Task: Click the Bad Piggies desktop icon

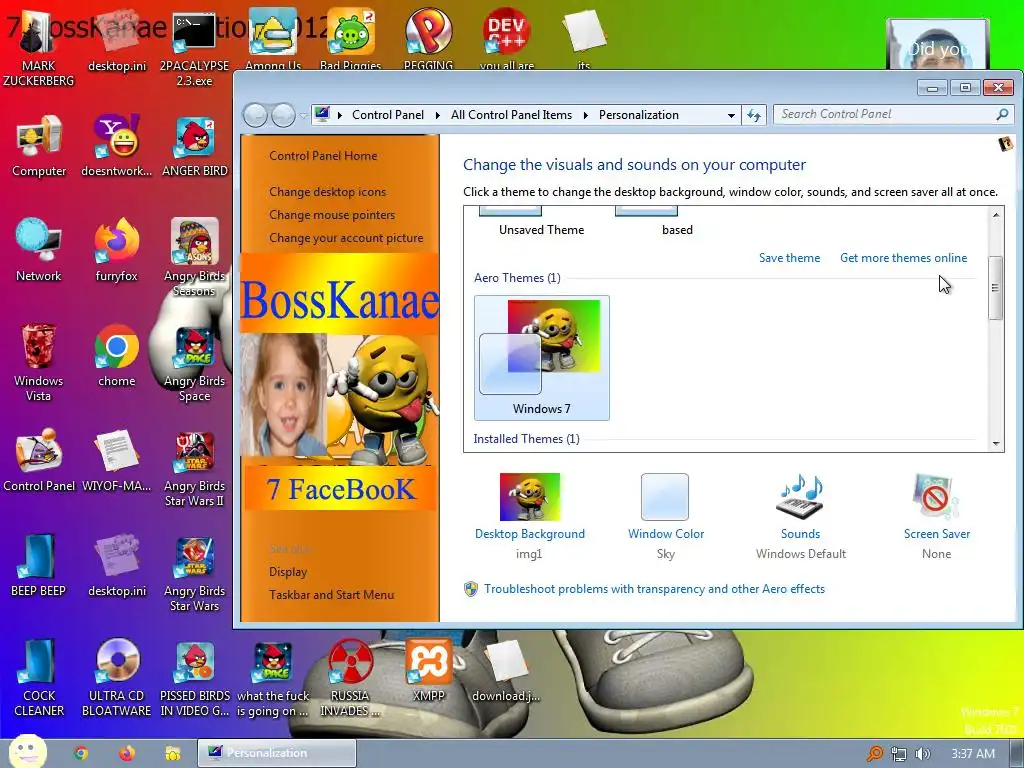Action: coord(351,38)
